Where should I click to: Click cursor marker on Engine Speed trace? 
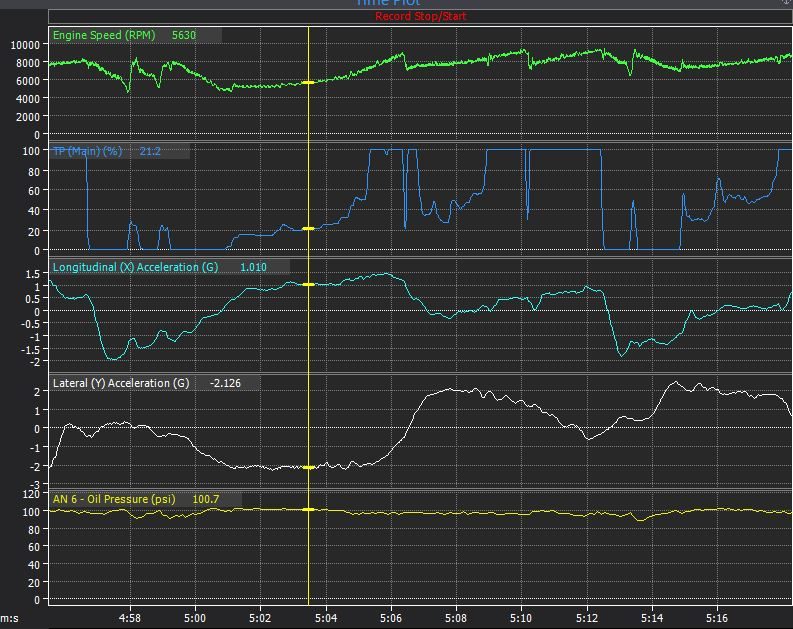pyautogui.click(x=308, y=82)
